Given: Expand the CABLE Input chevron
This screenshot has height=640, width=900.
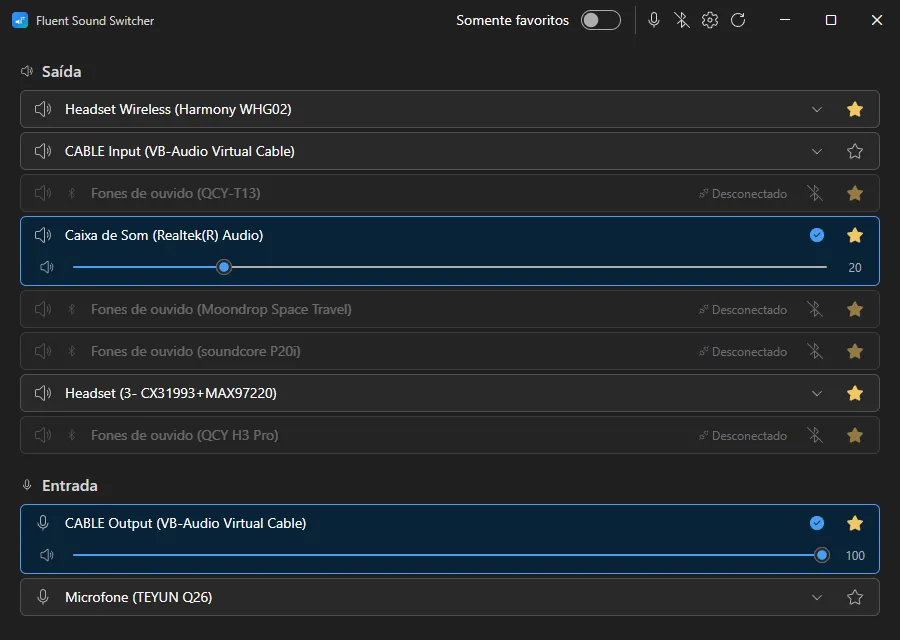Looking at the screenshot, I should (x=817, y=152).
